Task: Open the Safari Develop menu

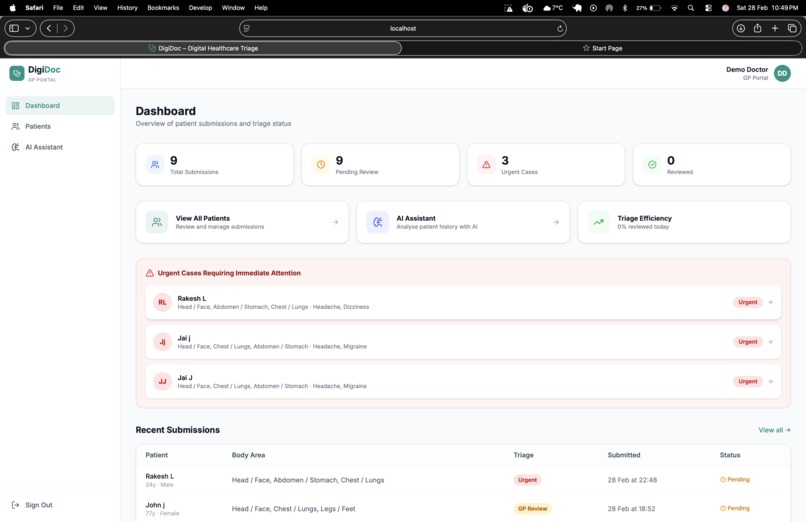Action: pyautogui.click(x=200, y=8)
